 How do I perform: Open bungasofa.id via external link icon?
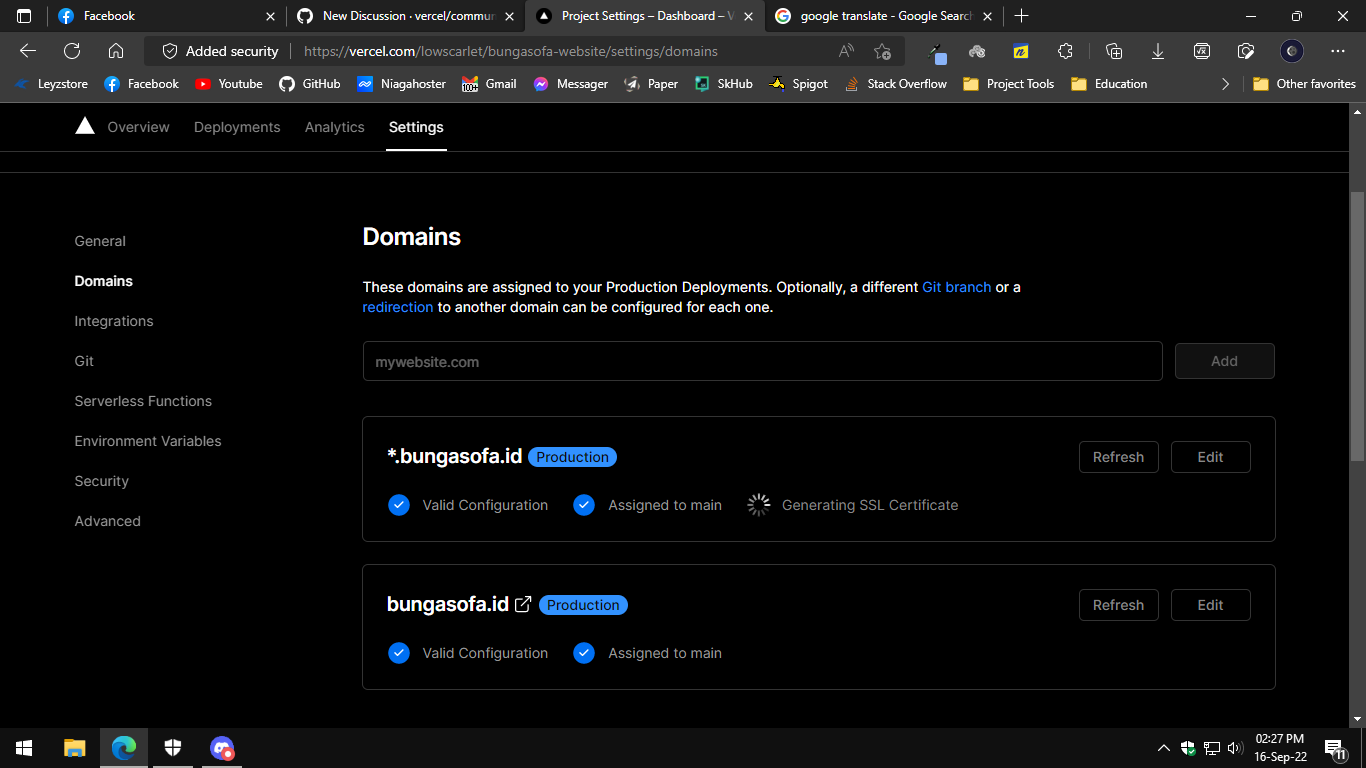pyautogui.click(x=524, y=604)
